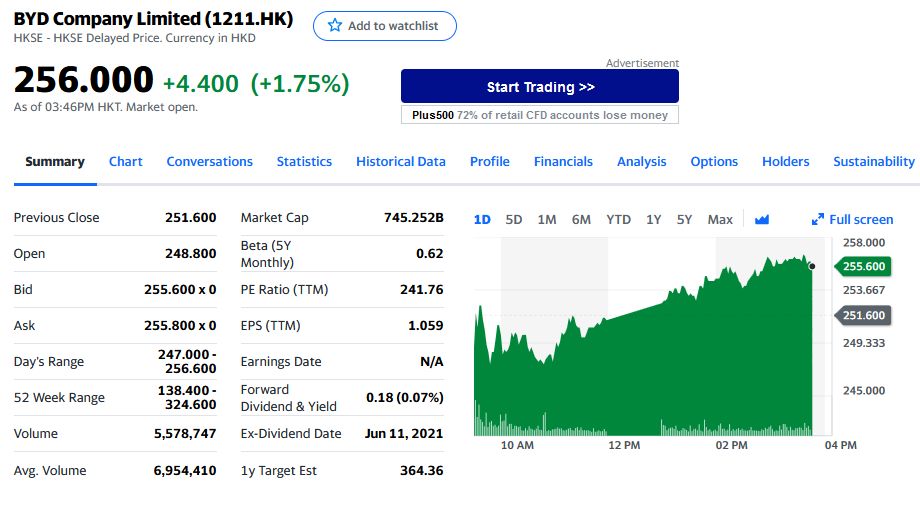Choose the YTD chart range
The height and width of the screenshot is (508, 920).
[x=618, y=219]
